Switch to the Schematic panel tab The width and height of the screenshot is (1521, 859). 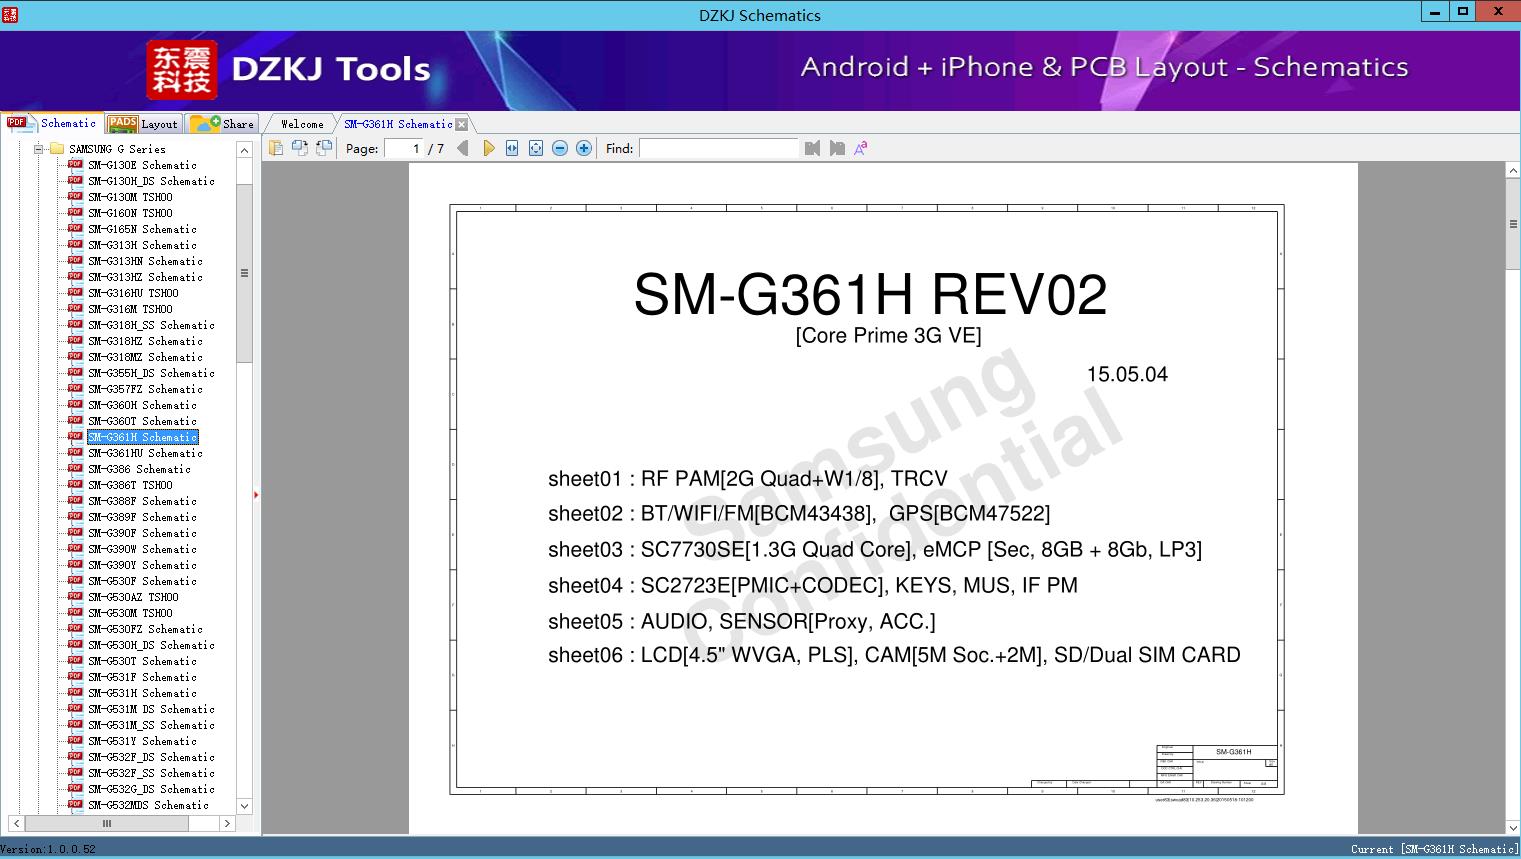pos(52,123)
